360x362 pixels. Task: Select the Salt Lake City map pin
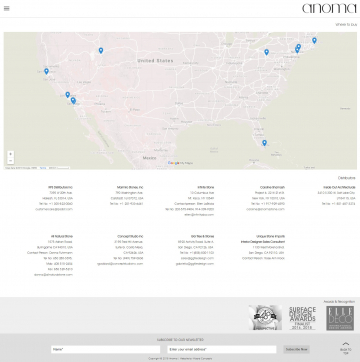pos(101,50)
